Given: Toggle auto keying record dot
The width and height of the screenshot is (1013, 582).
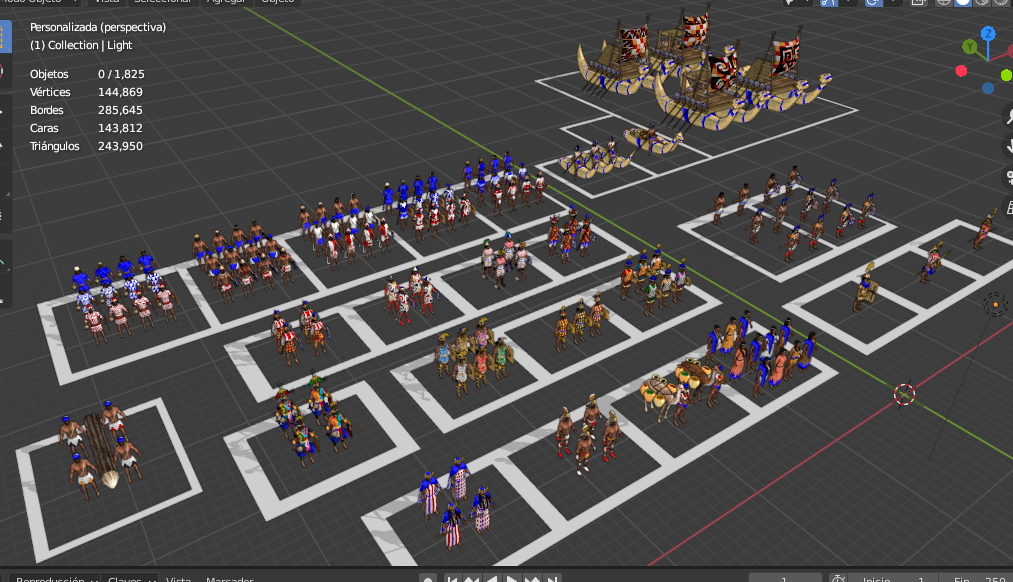Looking at the screenshot, I should click(x=428, y=578).
